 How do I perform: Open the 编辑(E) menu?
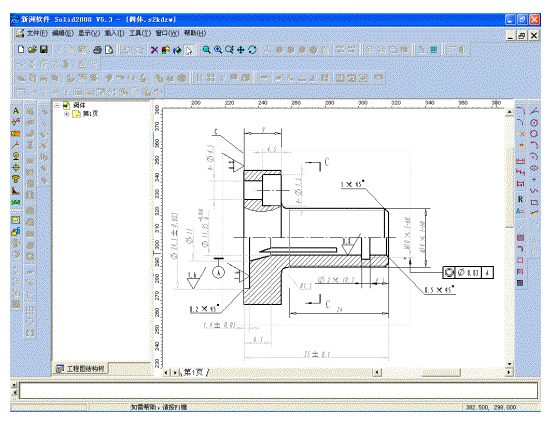(x=63, y=33)
